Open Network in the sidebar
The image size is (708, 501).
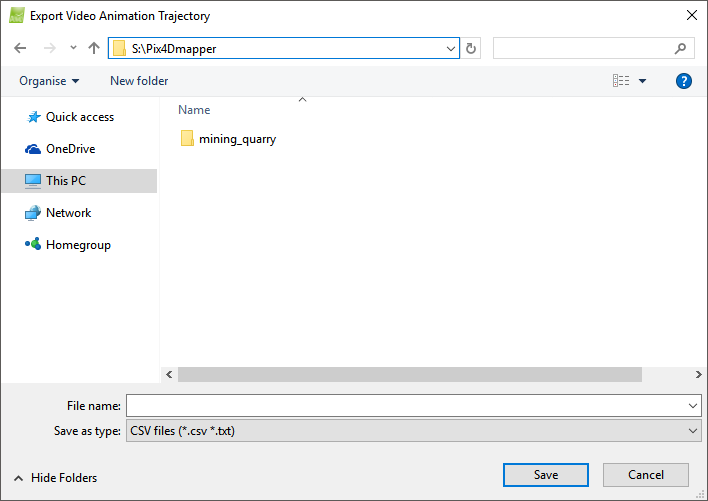point(68,213)
